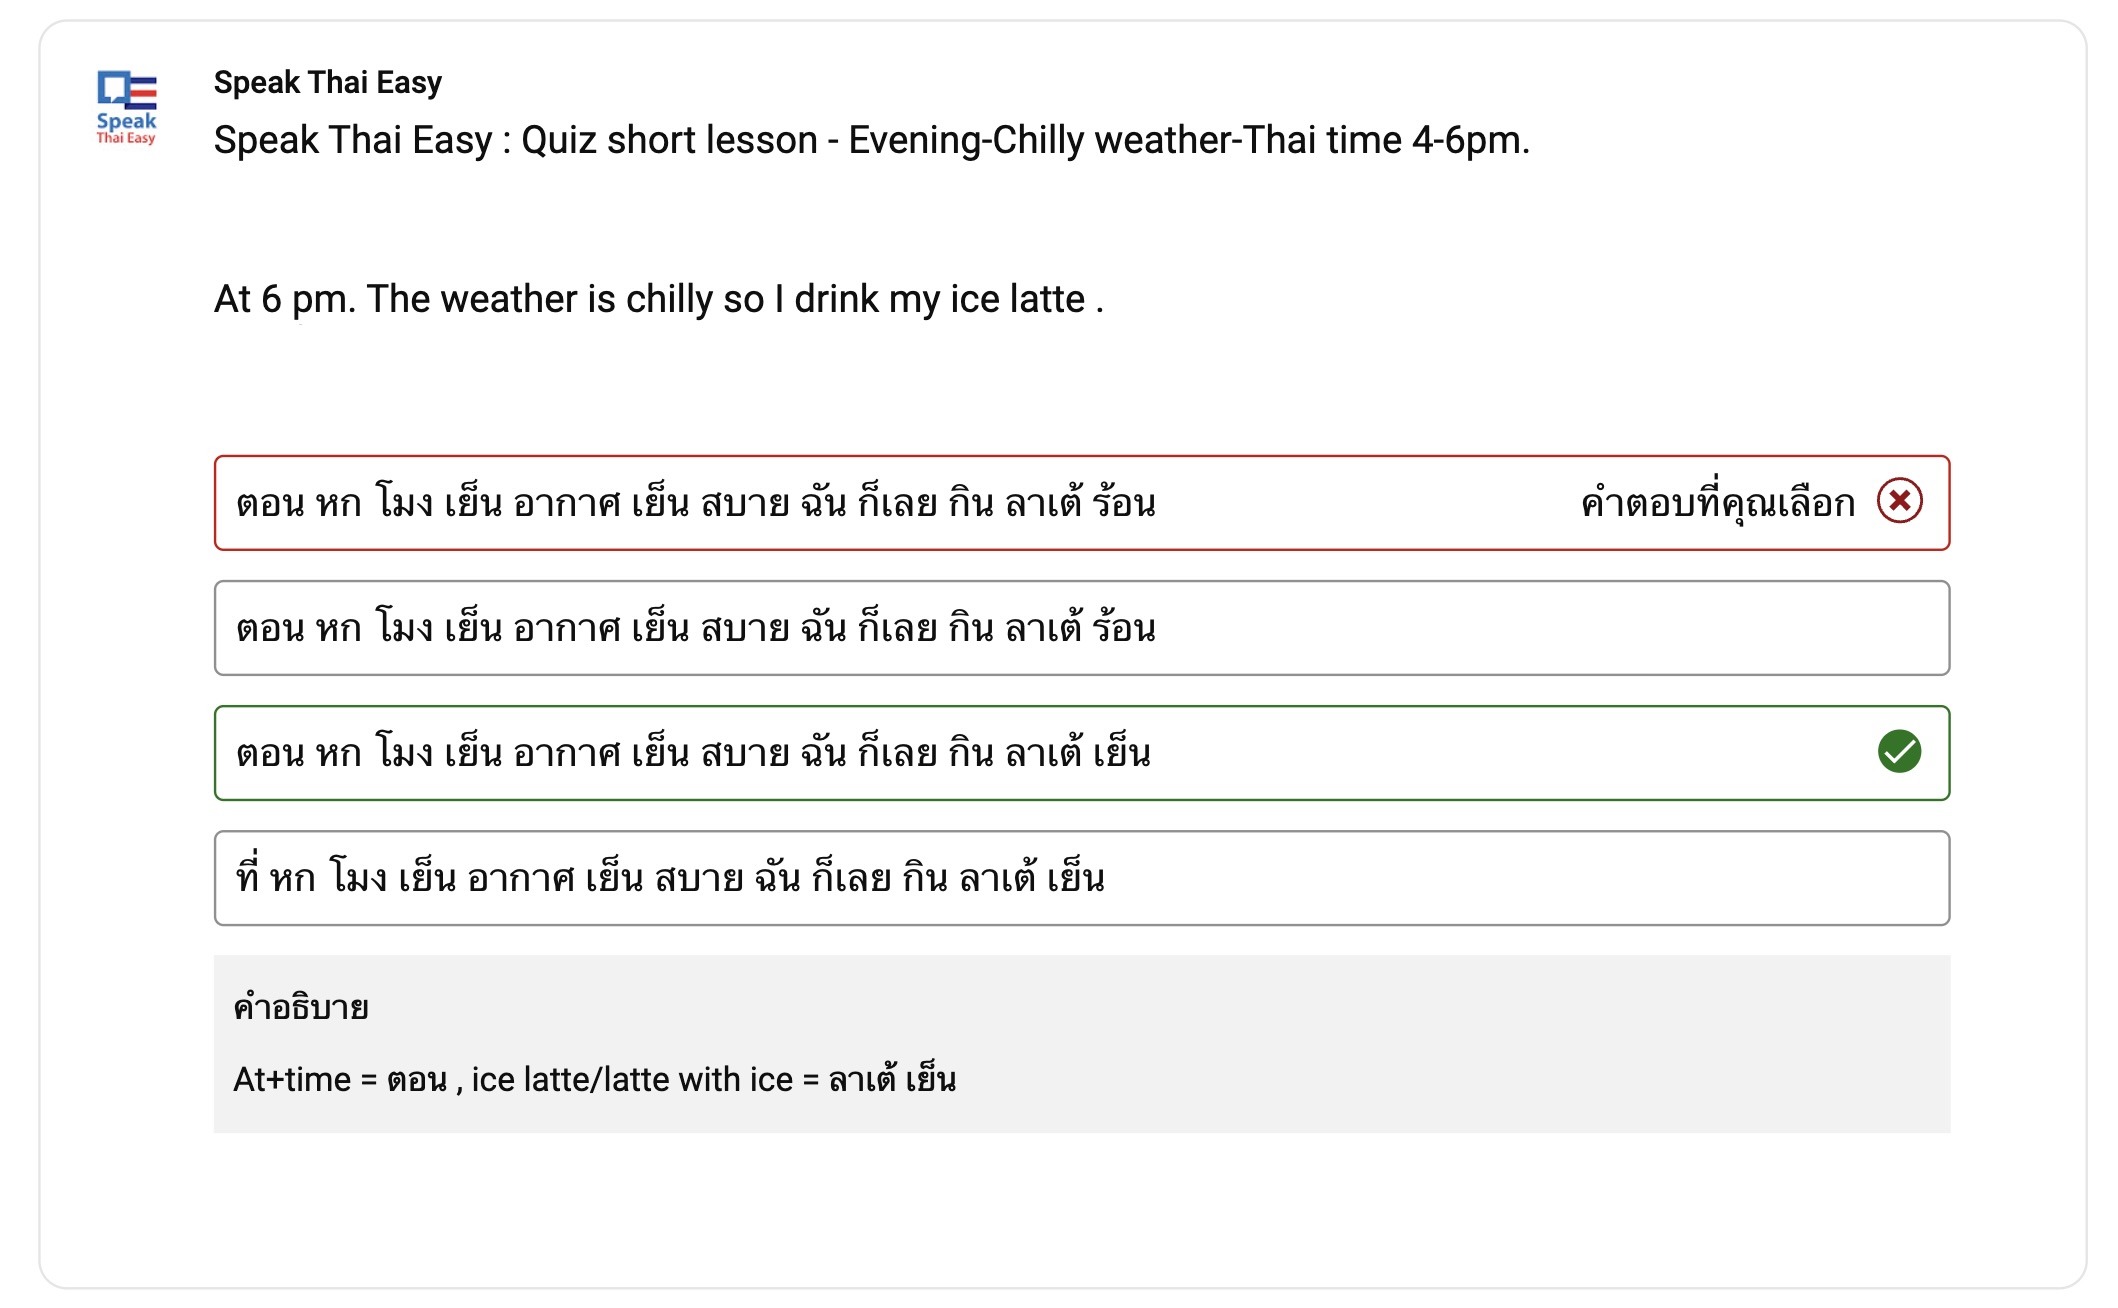Select the green-bordered answer ending in ลาเต้ เย็น
Screen dimensions: 2118x1308
pyautogui.click(x=1081, y=753)
